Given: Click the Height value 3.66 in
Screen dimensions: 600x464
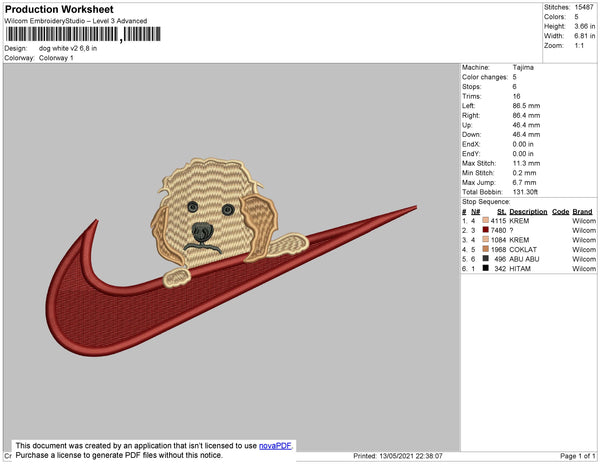Looking at the screenshot, I should (x=585, y=26).
